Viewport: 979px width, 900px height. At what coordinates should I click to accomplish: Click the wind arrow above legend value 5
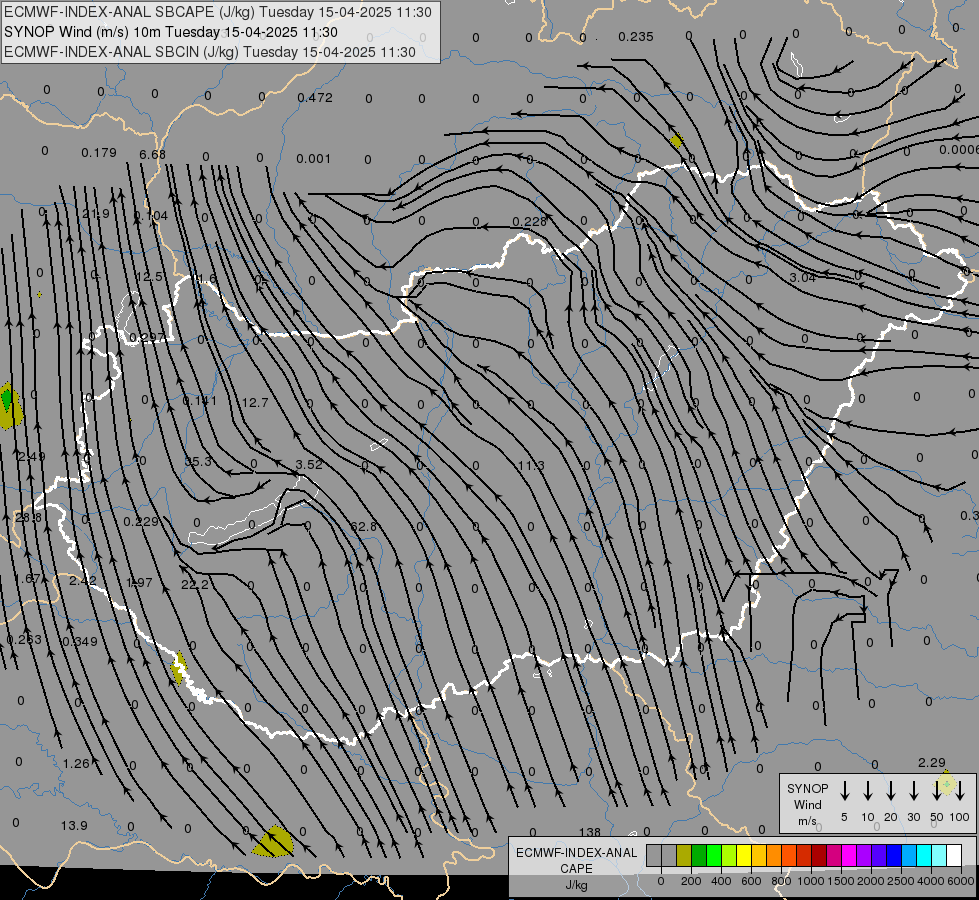pos(845,791)
